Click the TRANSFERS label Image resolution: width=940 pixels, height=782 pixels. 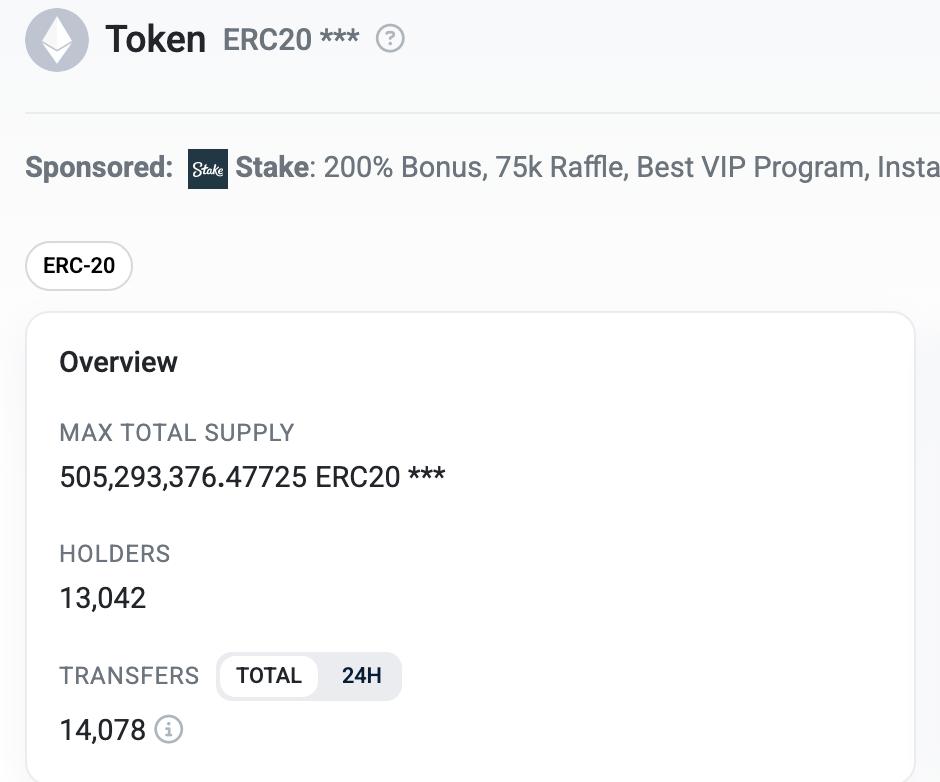(x=129, y=676)
